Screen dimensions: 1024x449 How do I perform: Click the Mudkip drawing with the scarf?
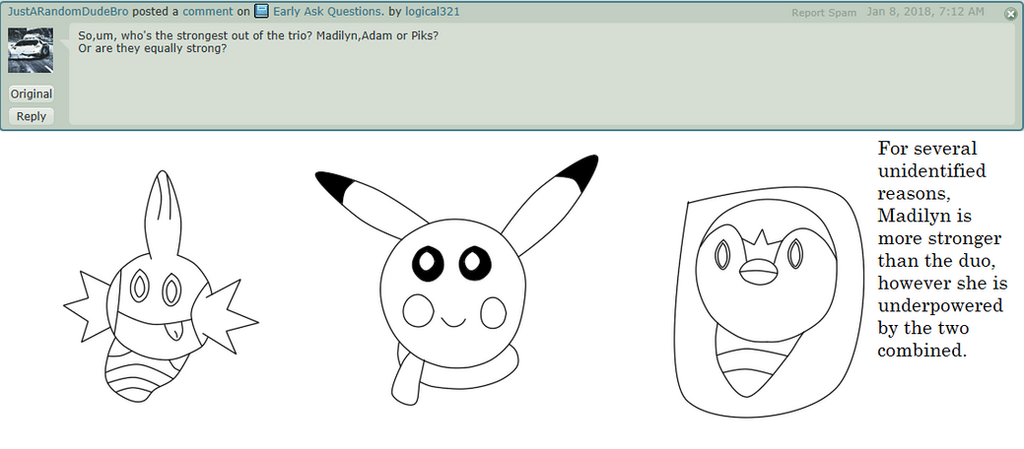coord(161,286)
